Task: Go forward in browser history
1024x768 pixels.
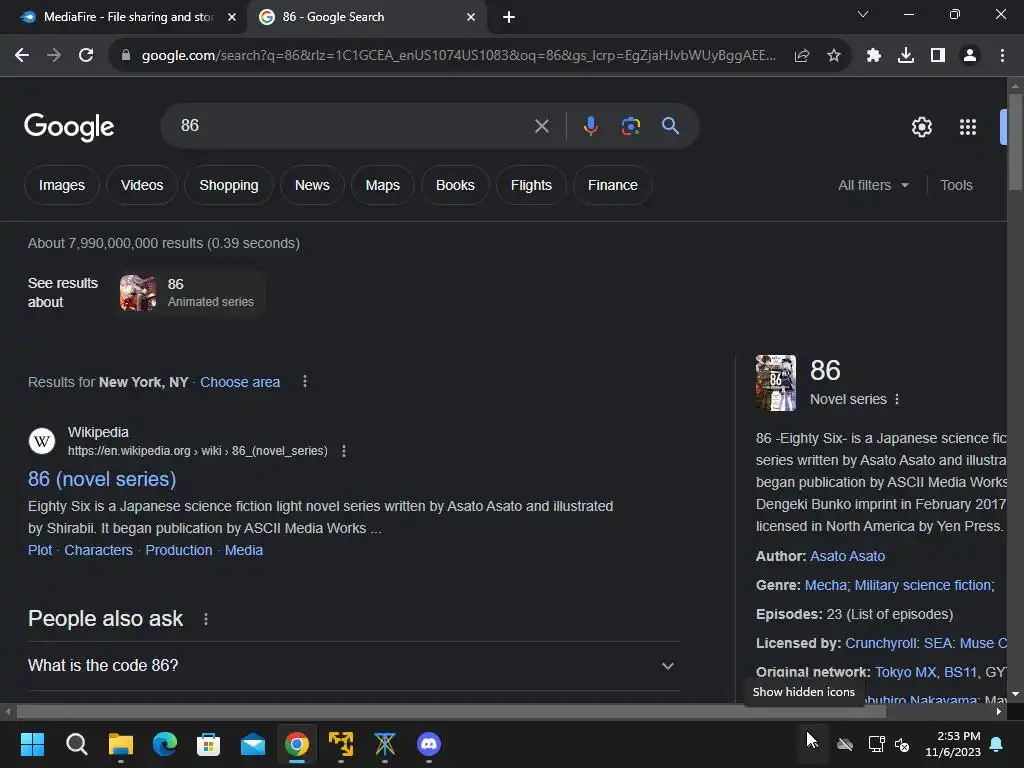Action: (x=54, y=56)
